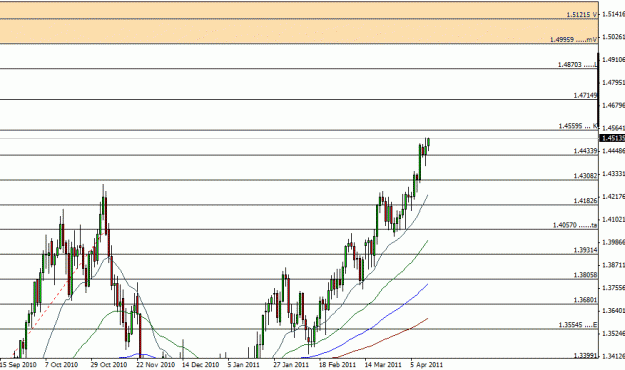The height and width of the screenshot is (370, 625).
Task: Click price axis value 1.4217
Action: [x=613, y=197]
